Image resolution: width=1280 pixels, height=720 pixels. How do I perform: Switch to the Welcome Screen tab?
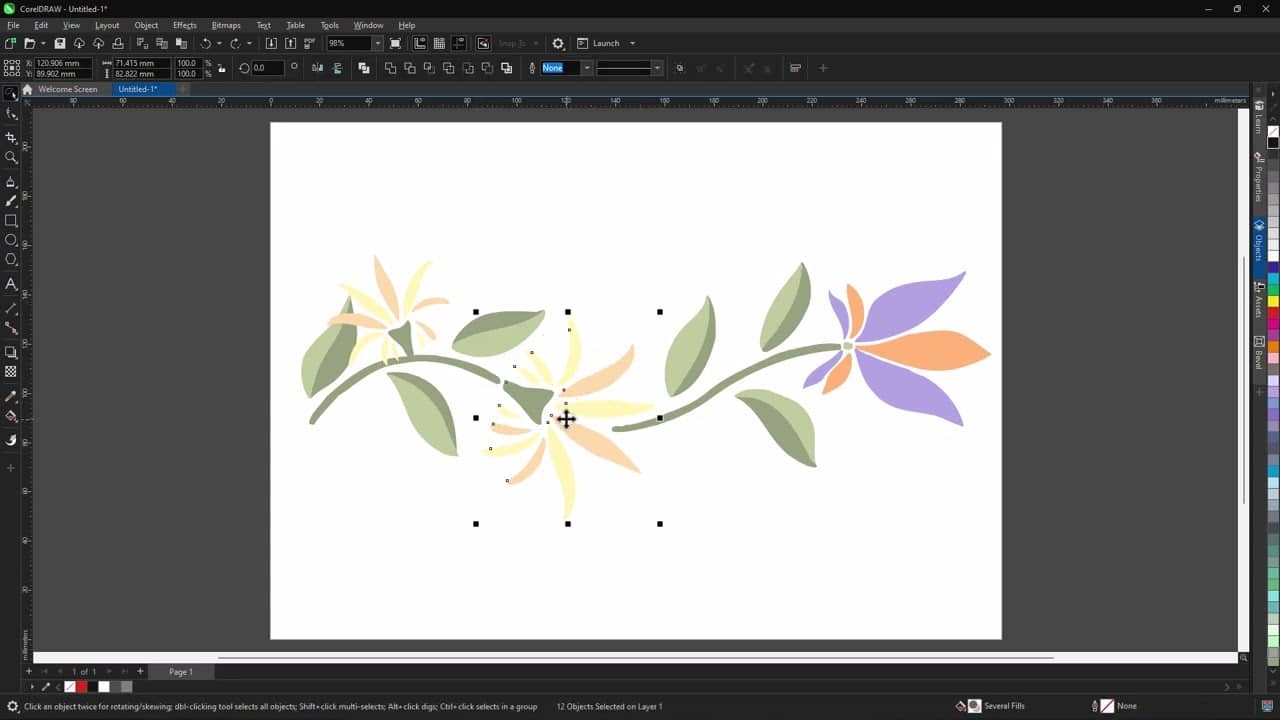(68, 89)
